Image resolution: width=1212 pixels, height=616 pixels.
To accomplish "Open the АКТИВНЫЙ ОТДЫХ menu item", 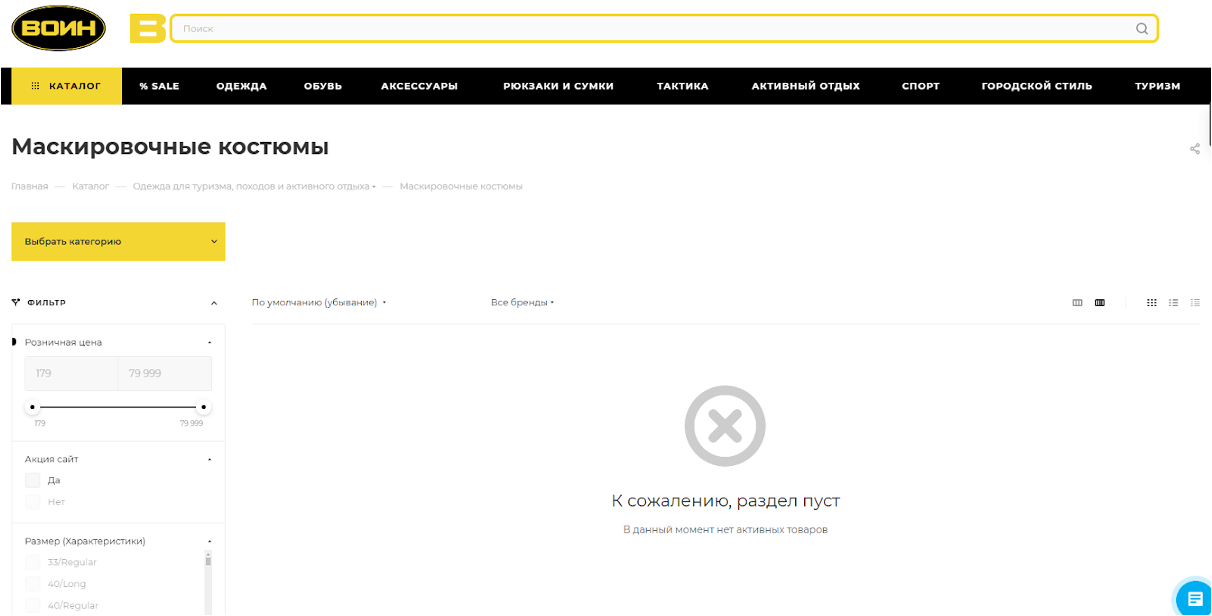I will (x=805, y=86).
